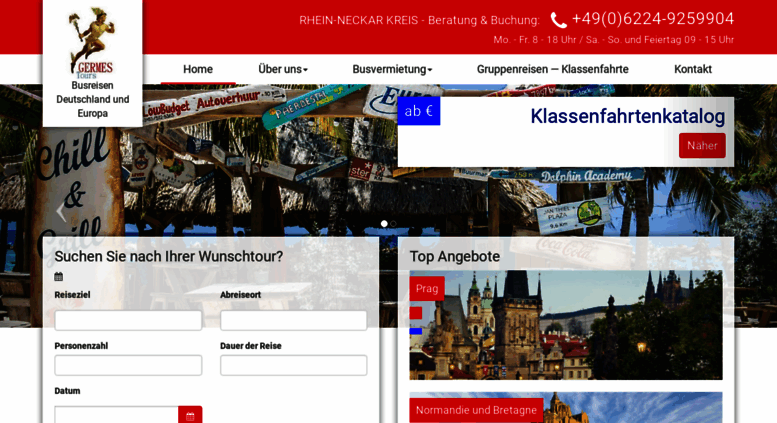
Task: Click the ab € price badge
Action: (419, 111)
